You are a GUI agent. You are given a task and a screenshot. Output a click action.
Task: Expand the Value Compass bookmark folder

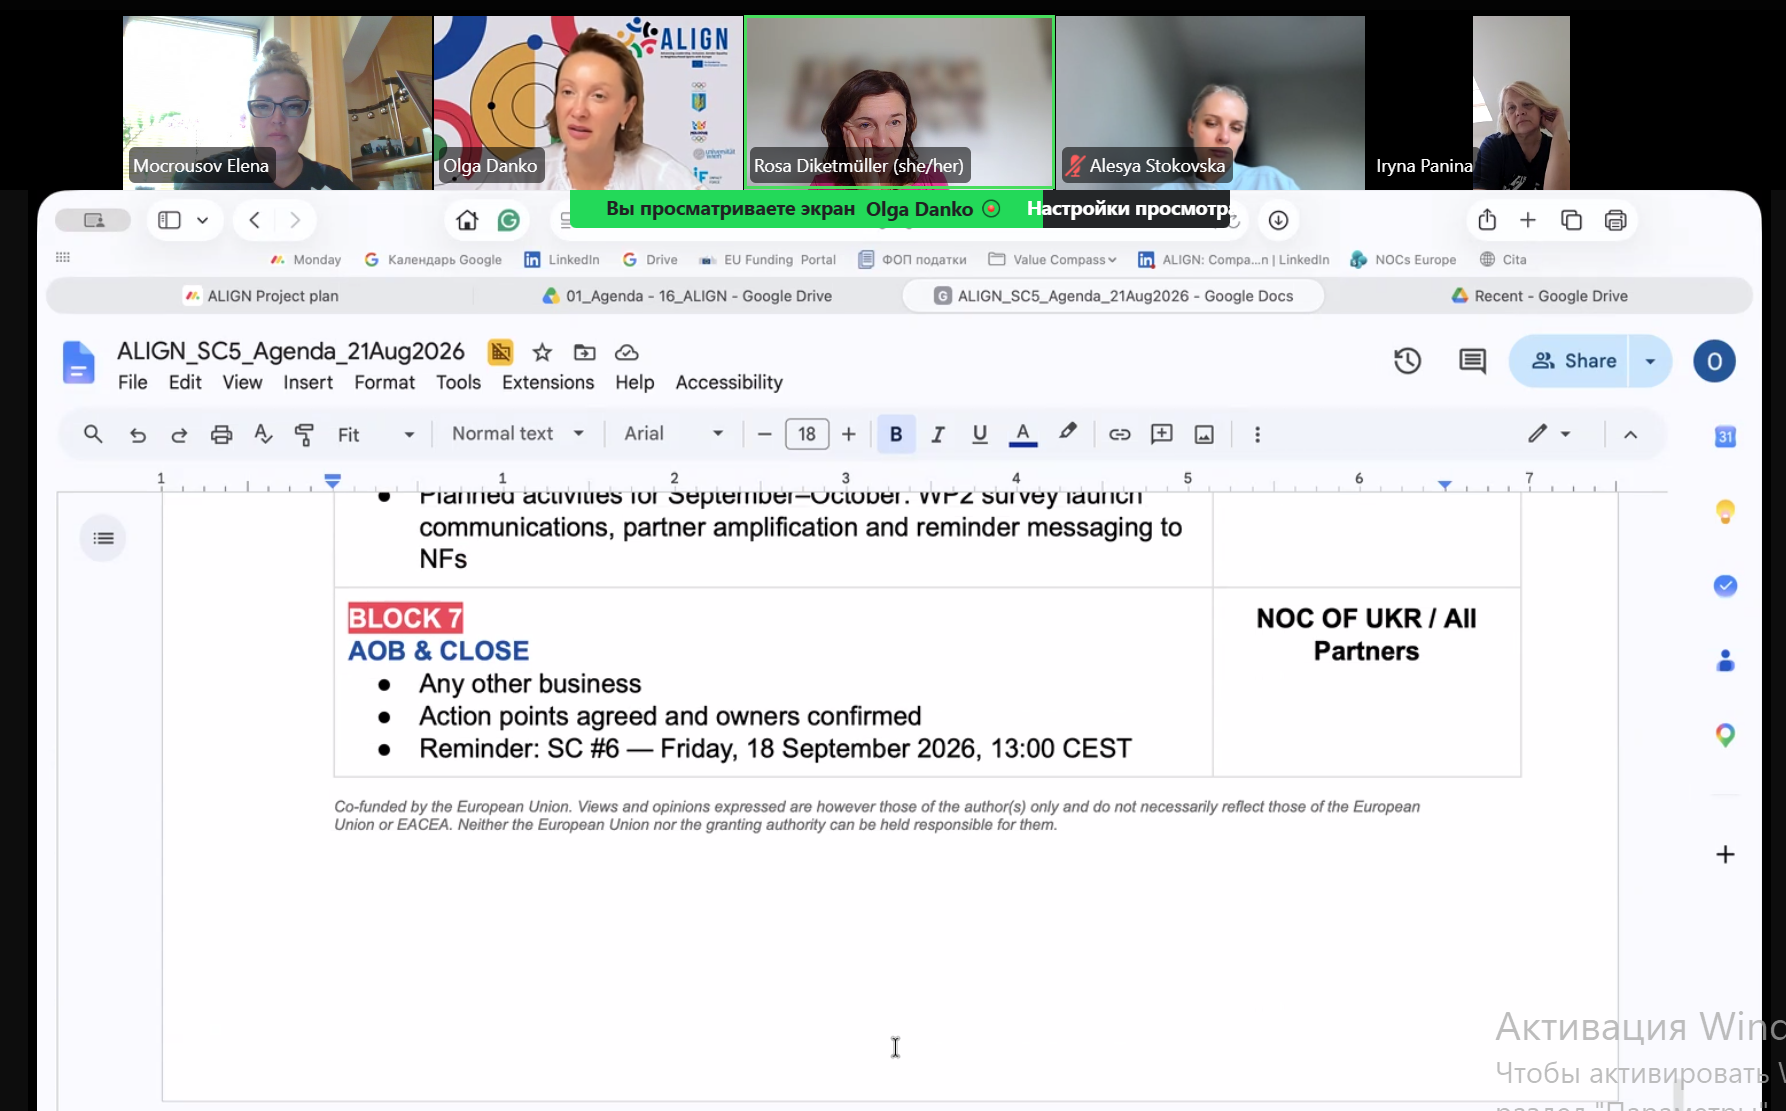(x=1052, y=260)
